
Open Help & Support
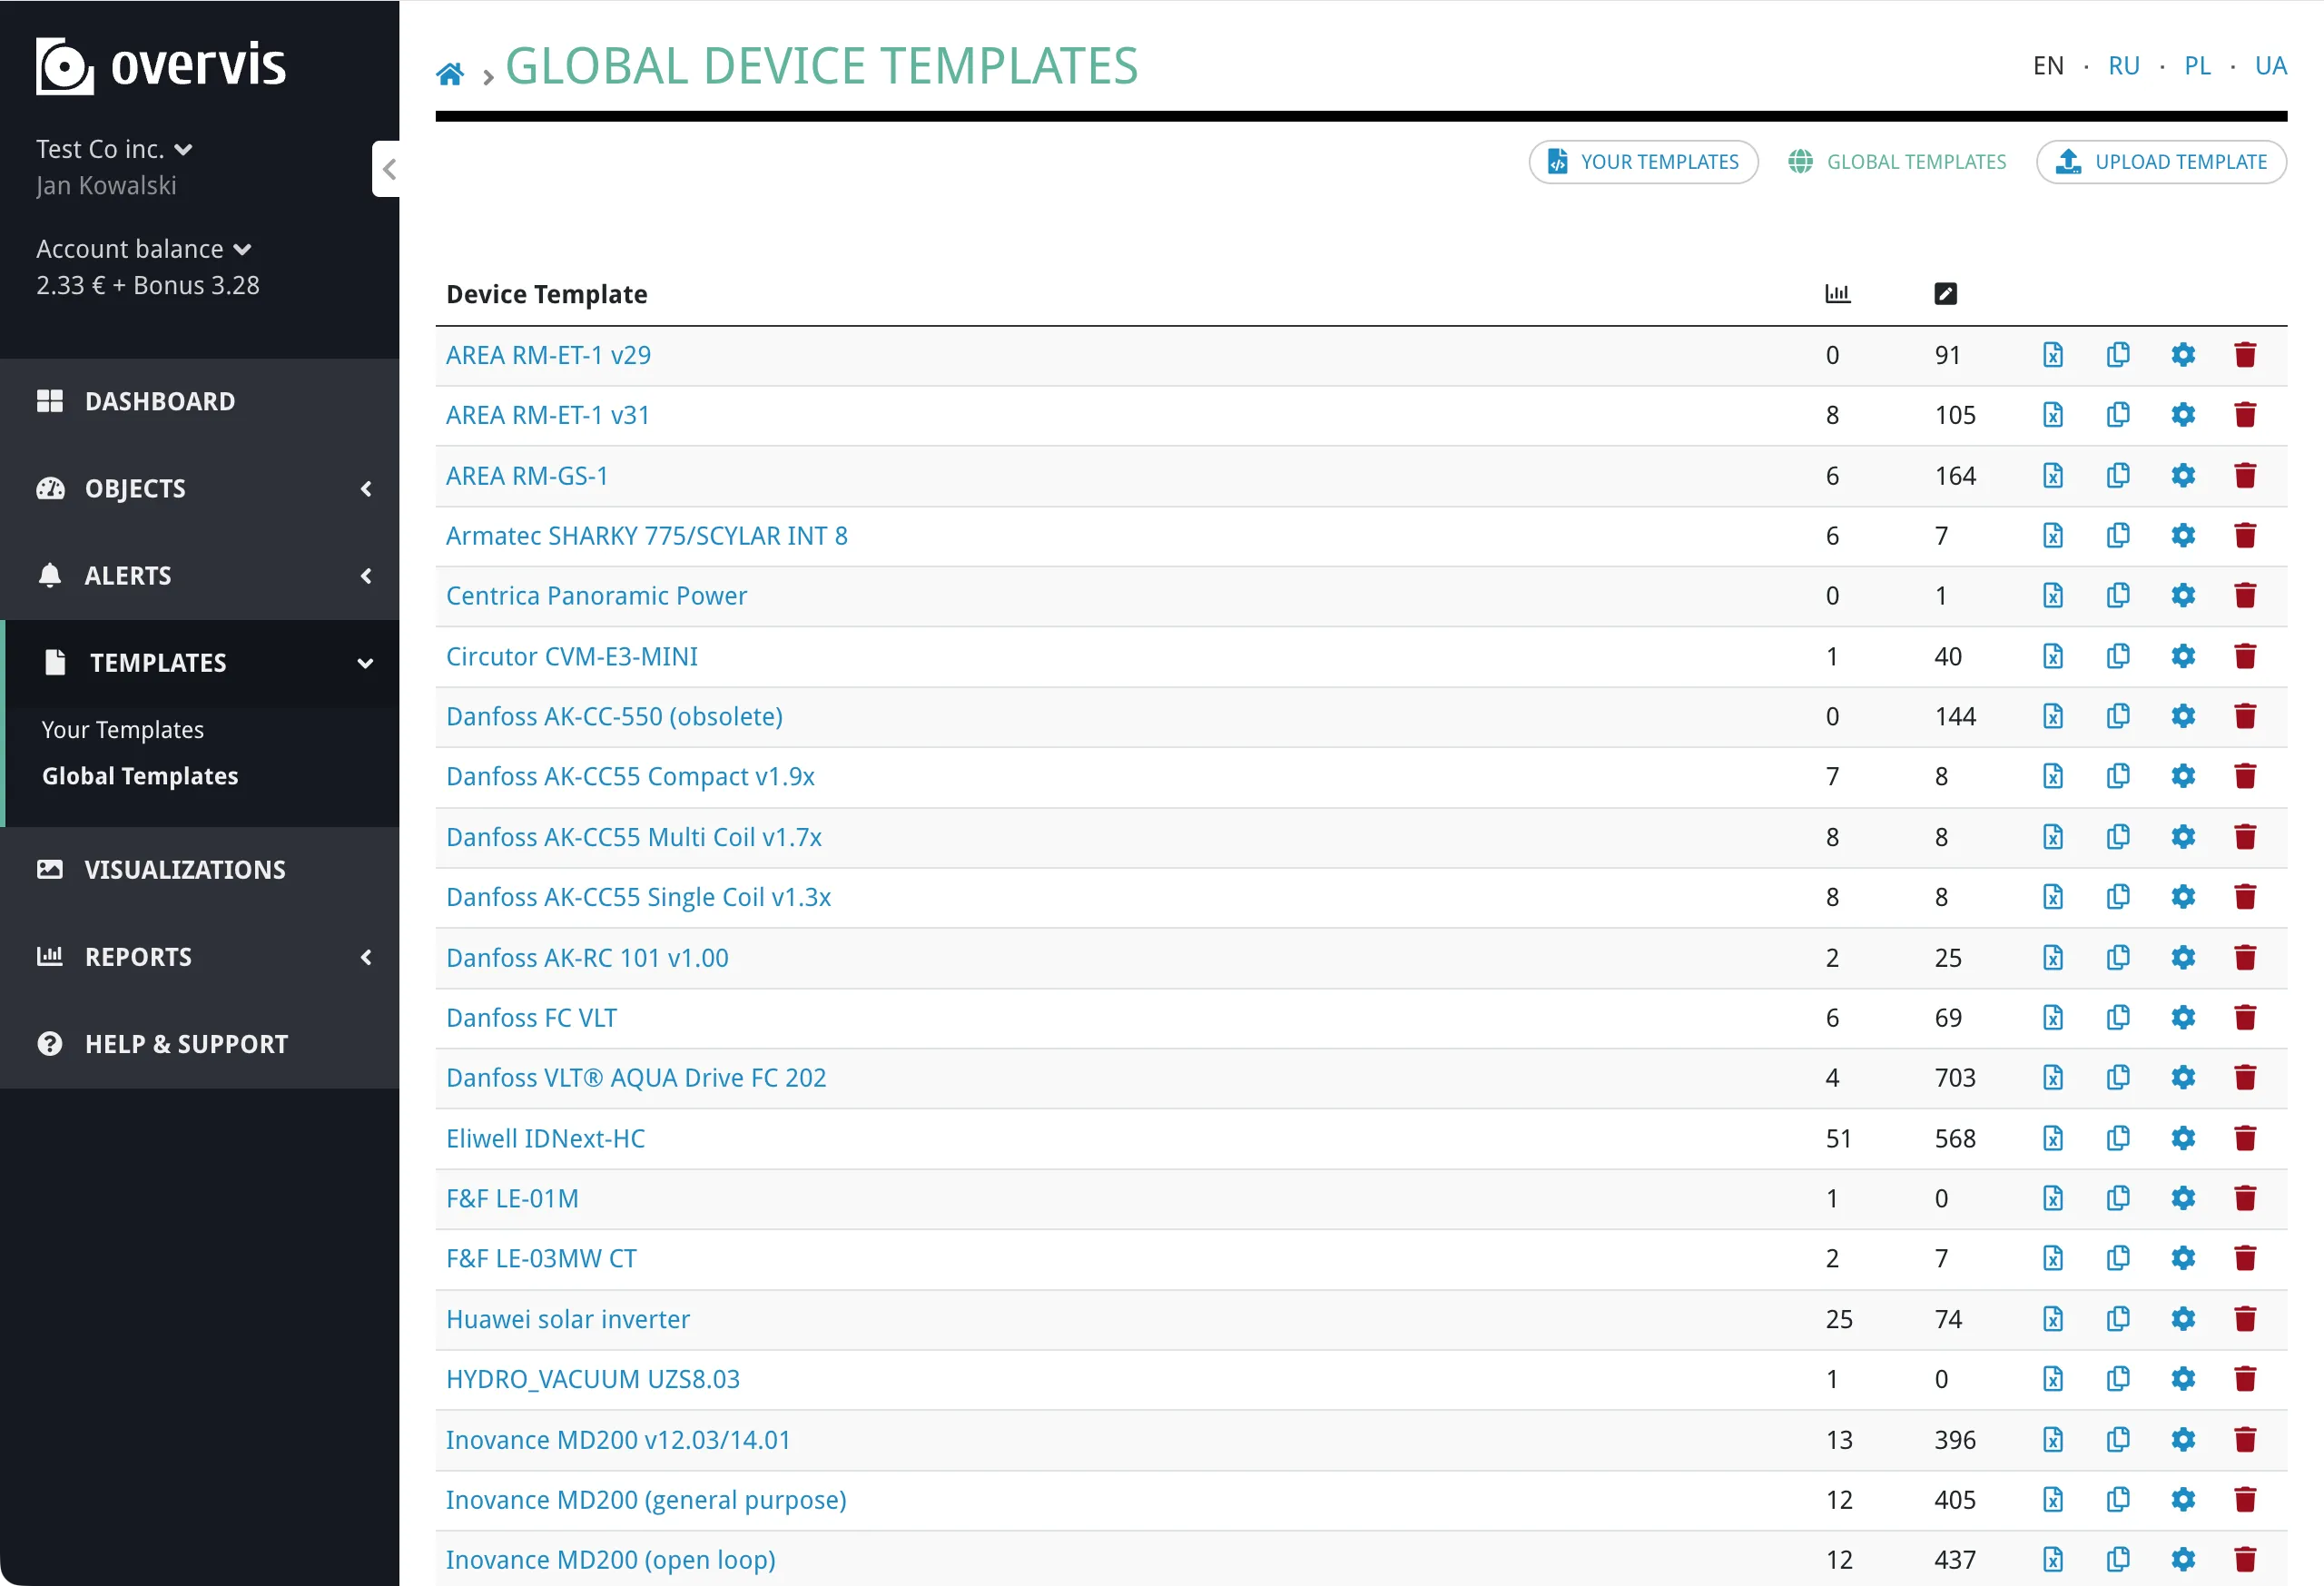(200, 1044)
